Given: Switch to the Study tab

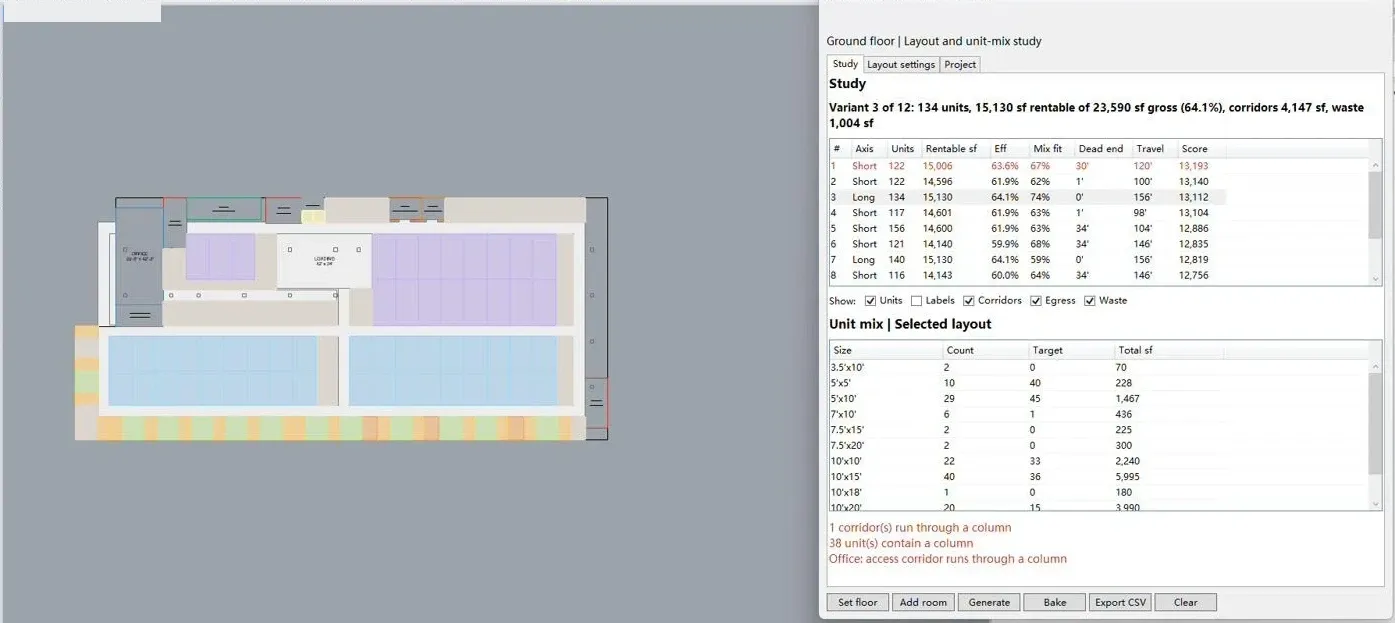Looking at the screenshot, I should coord(845,64).
